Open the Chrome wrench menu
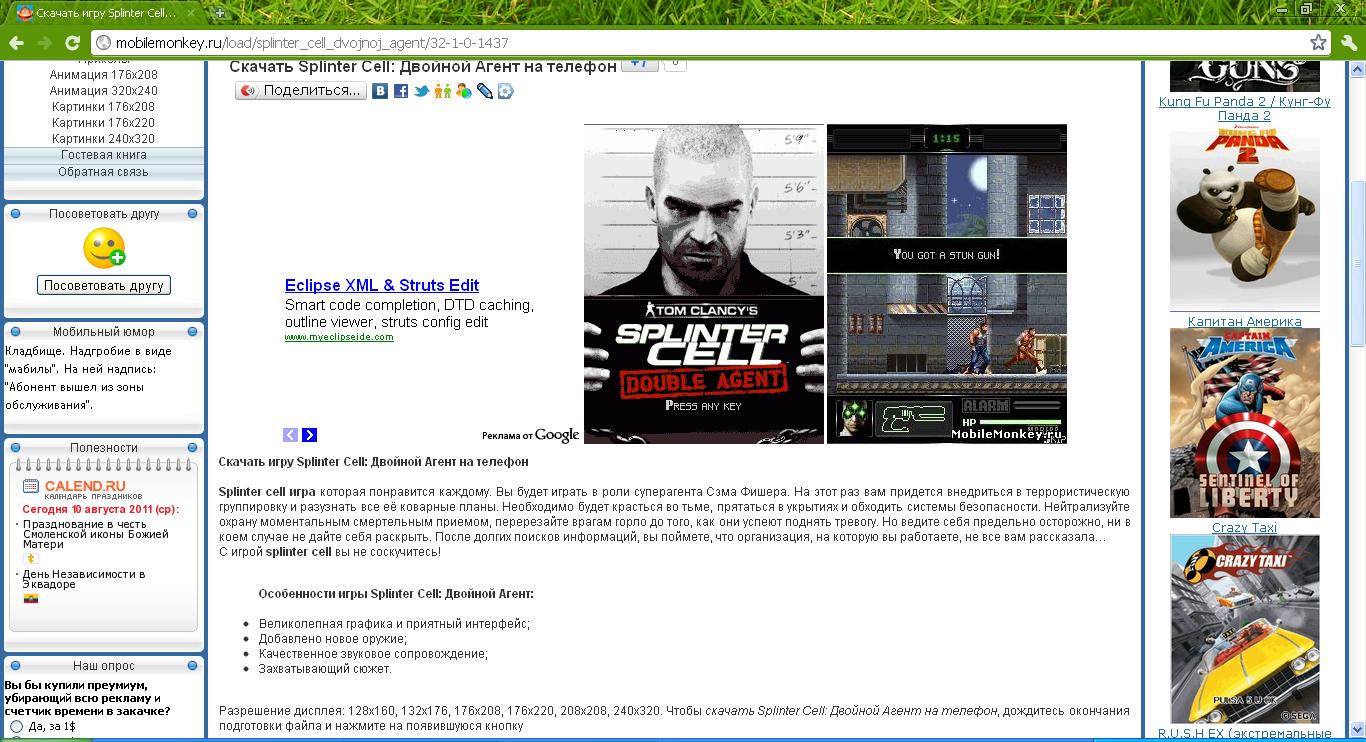The height and width of the screenshot is (742, 1366). pyautogui.click(x=1349, y=43)
